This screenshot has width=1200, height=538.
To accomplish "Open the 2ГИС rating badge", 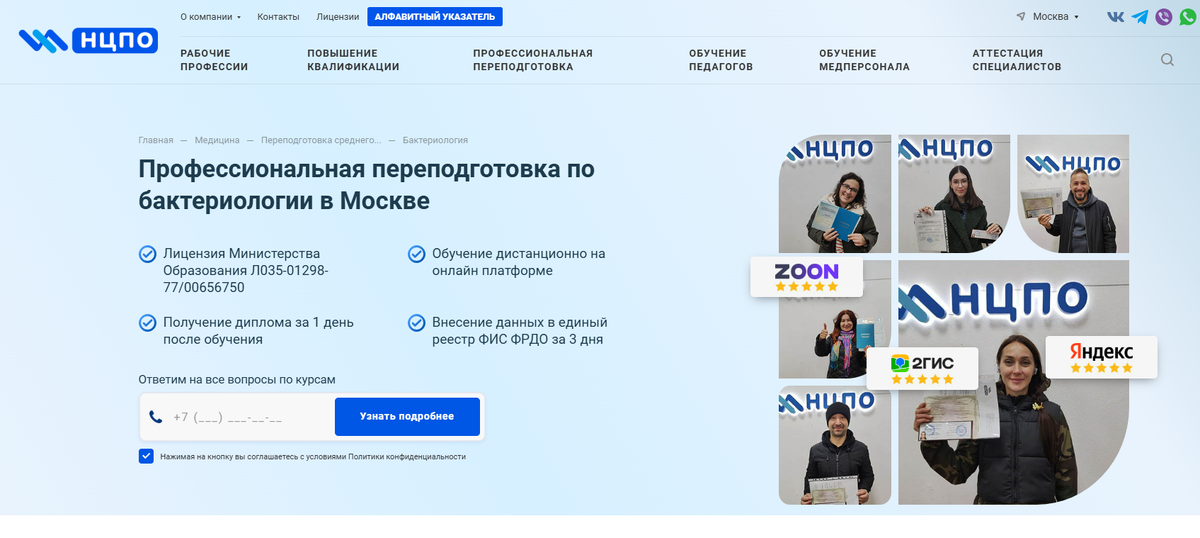I will [922, 369].
